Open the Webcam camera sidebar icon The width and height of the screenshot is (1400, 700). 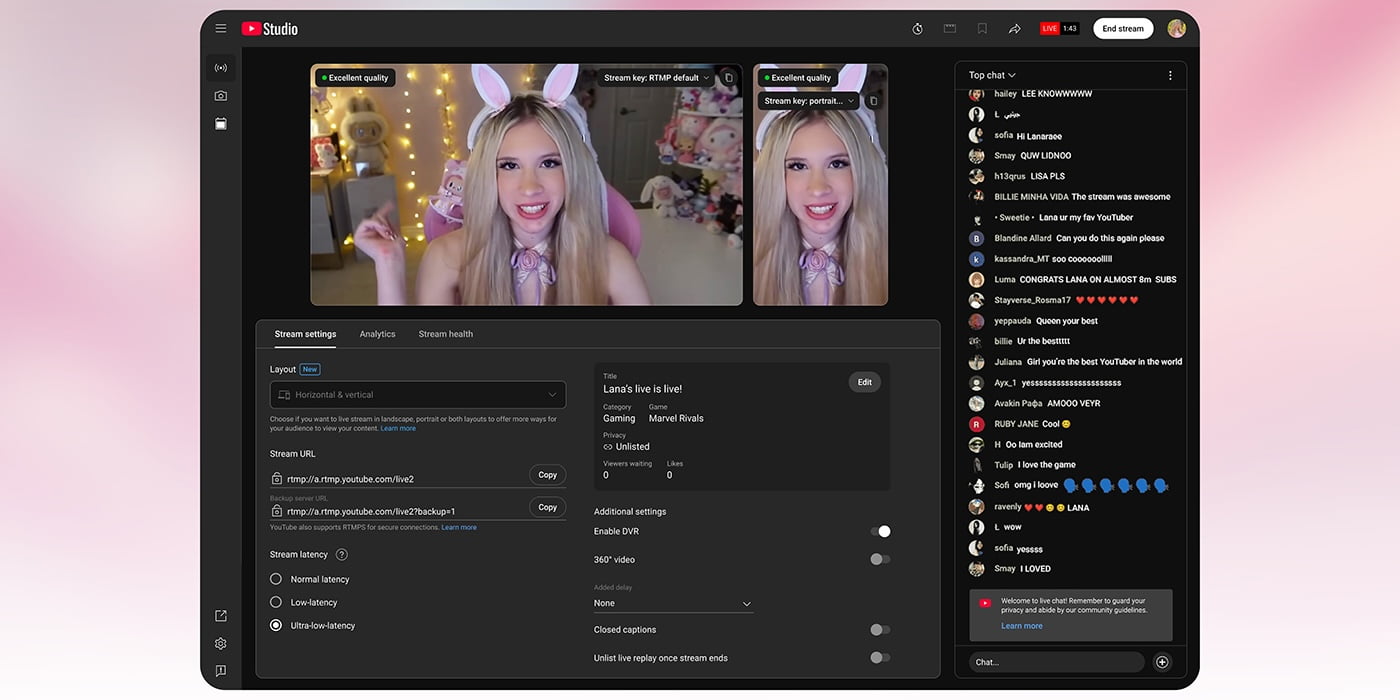(x=221, y=96)
